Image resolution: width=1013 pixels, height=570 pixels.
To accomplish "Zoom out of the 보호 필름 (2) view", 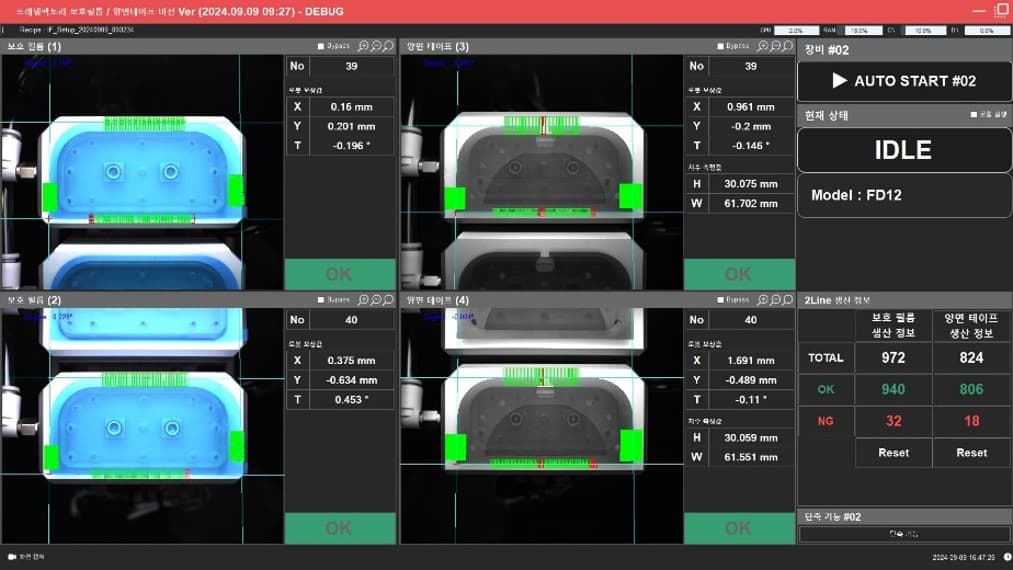I will (x=376, y=300).
